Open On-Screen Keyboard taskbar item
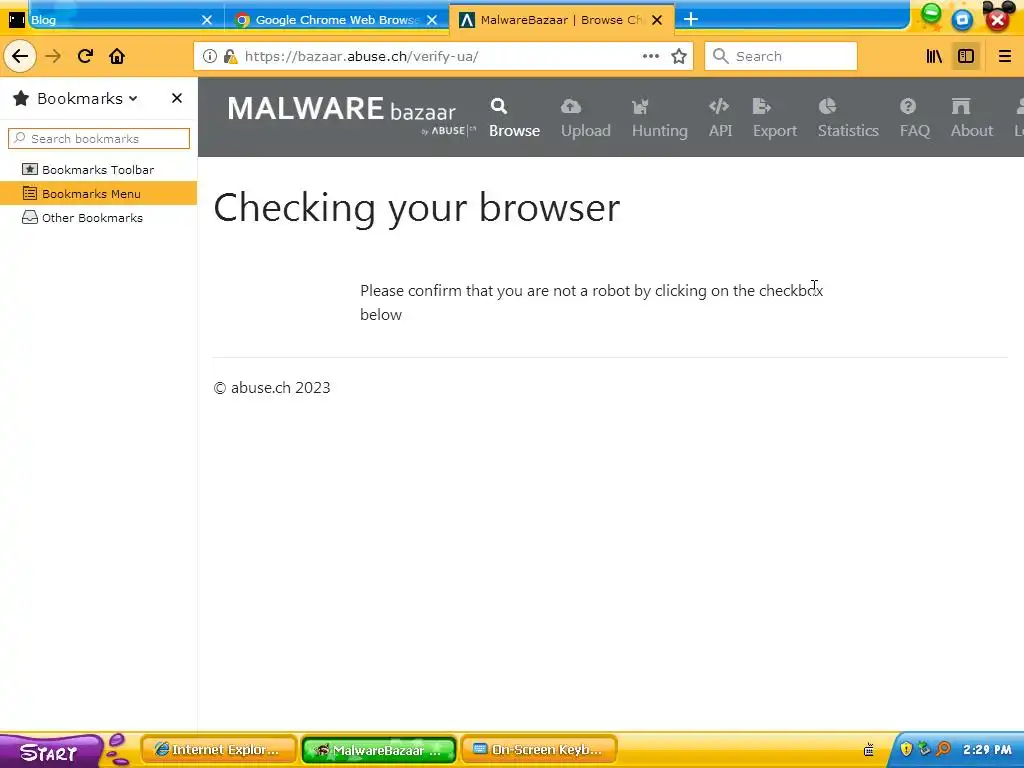The width and height of the screenshot is (1024, 768). [539, 750]
